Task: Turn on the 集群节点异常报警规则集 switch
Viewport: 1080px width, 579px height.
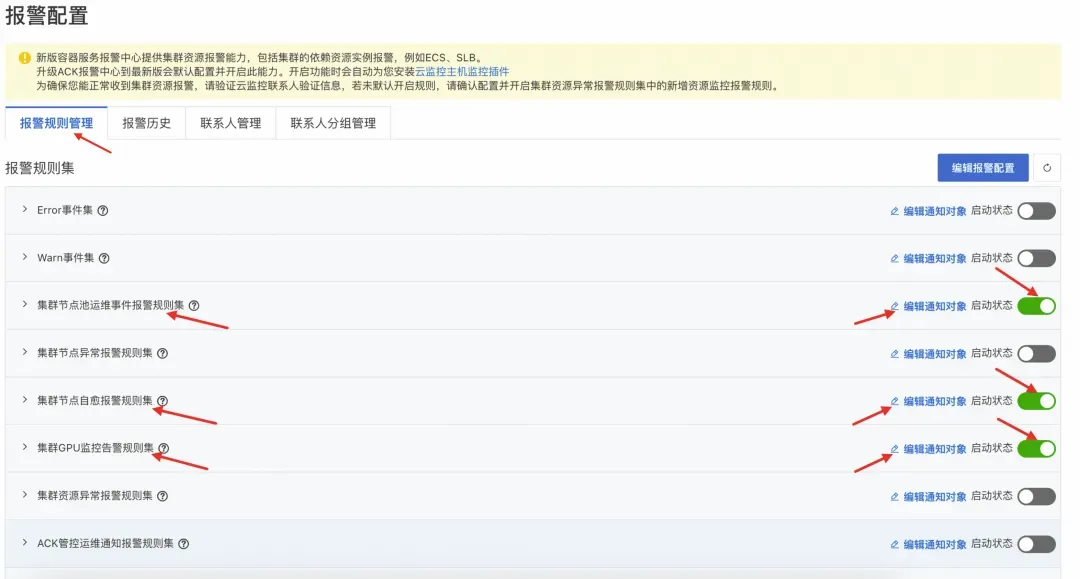Action: pyautogui.click(x=1037, y=353)
